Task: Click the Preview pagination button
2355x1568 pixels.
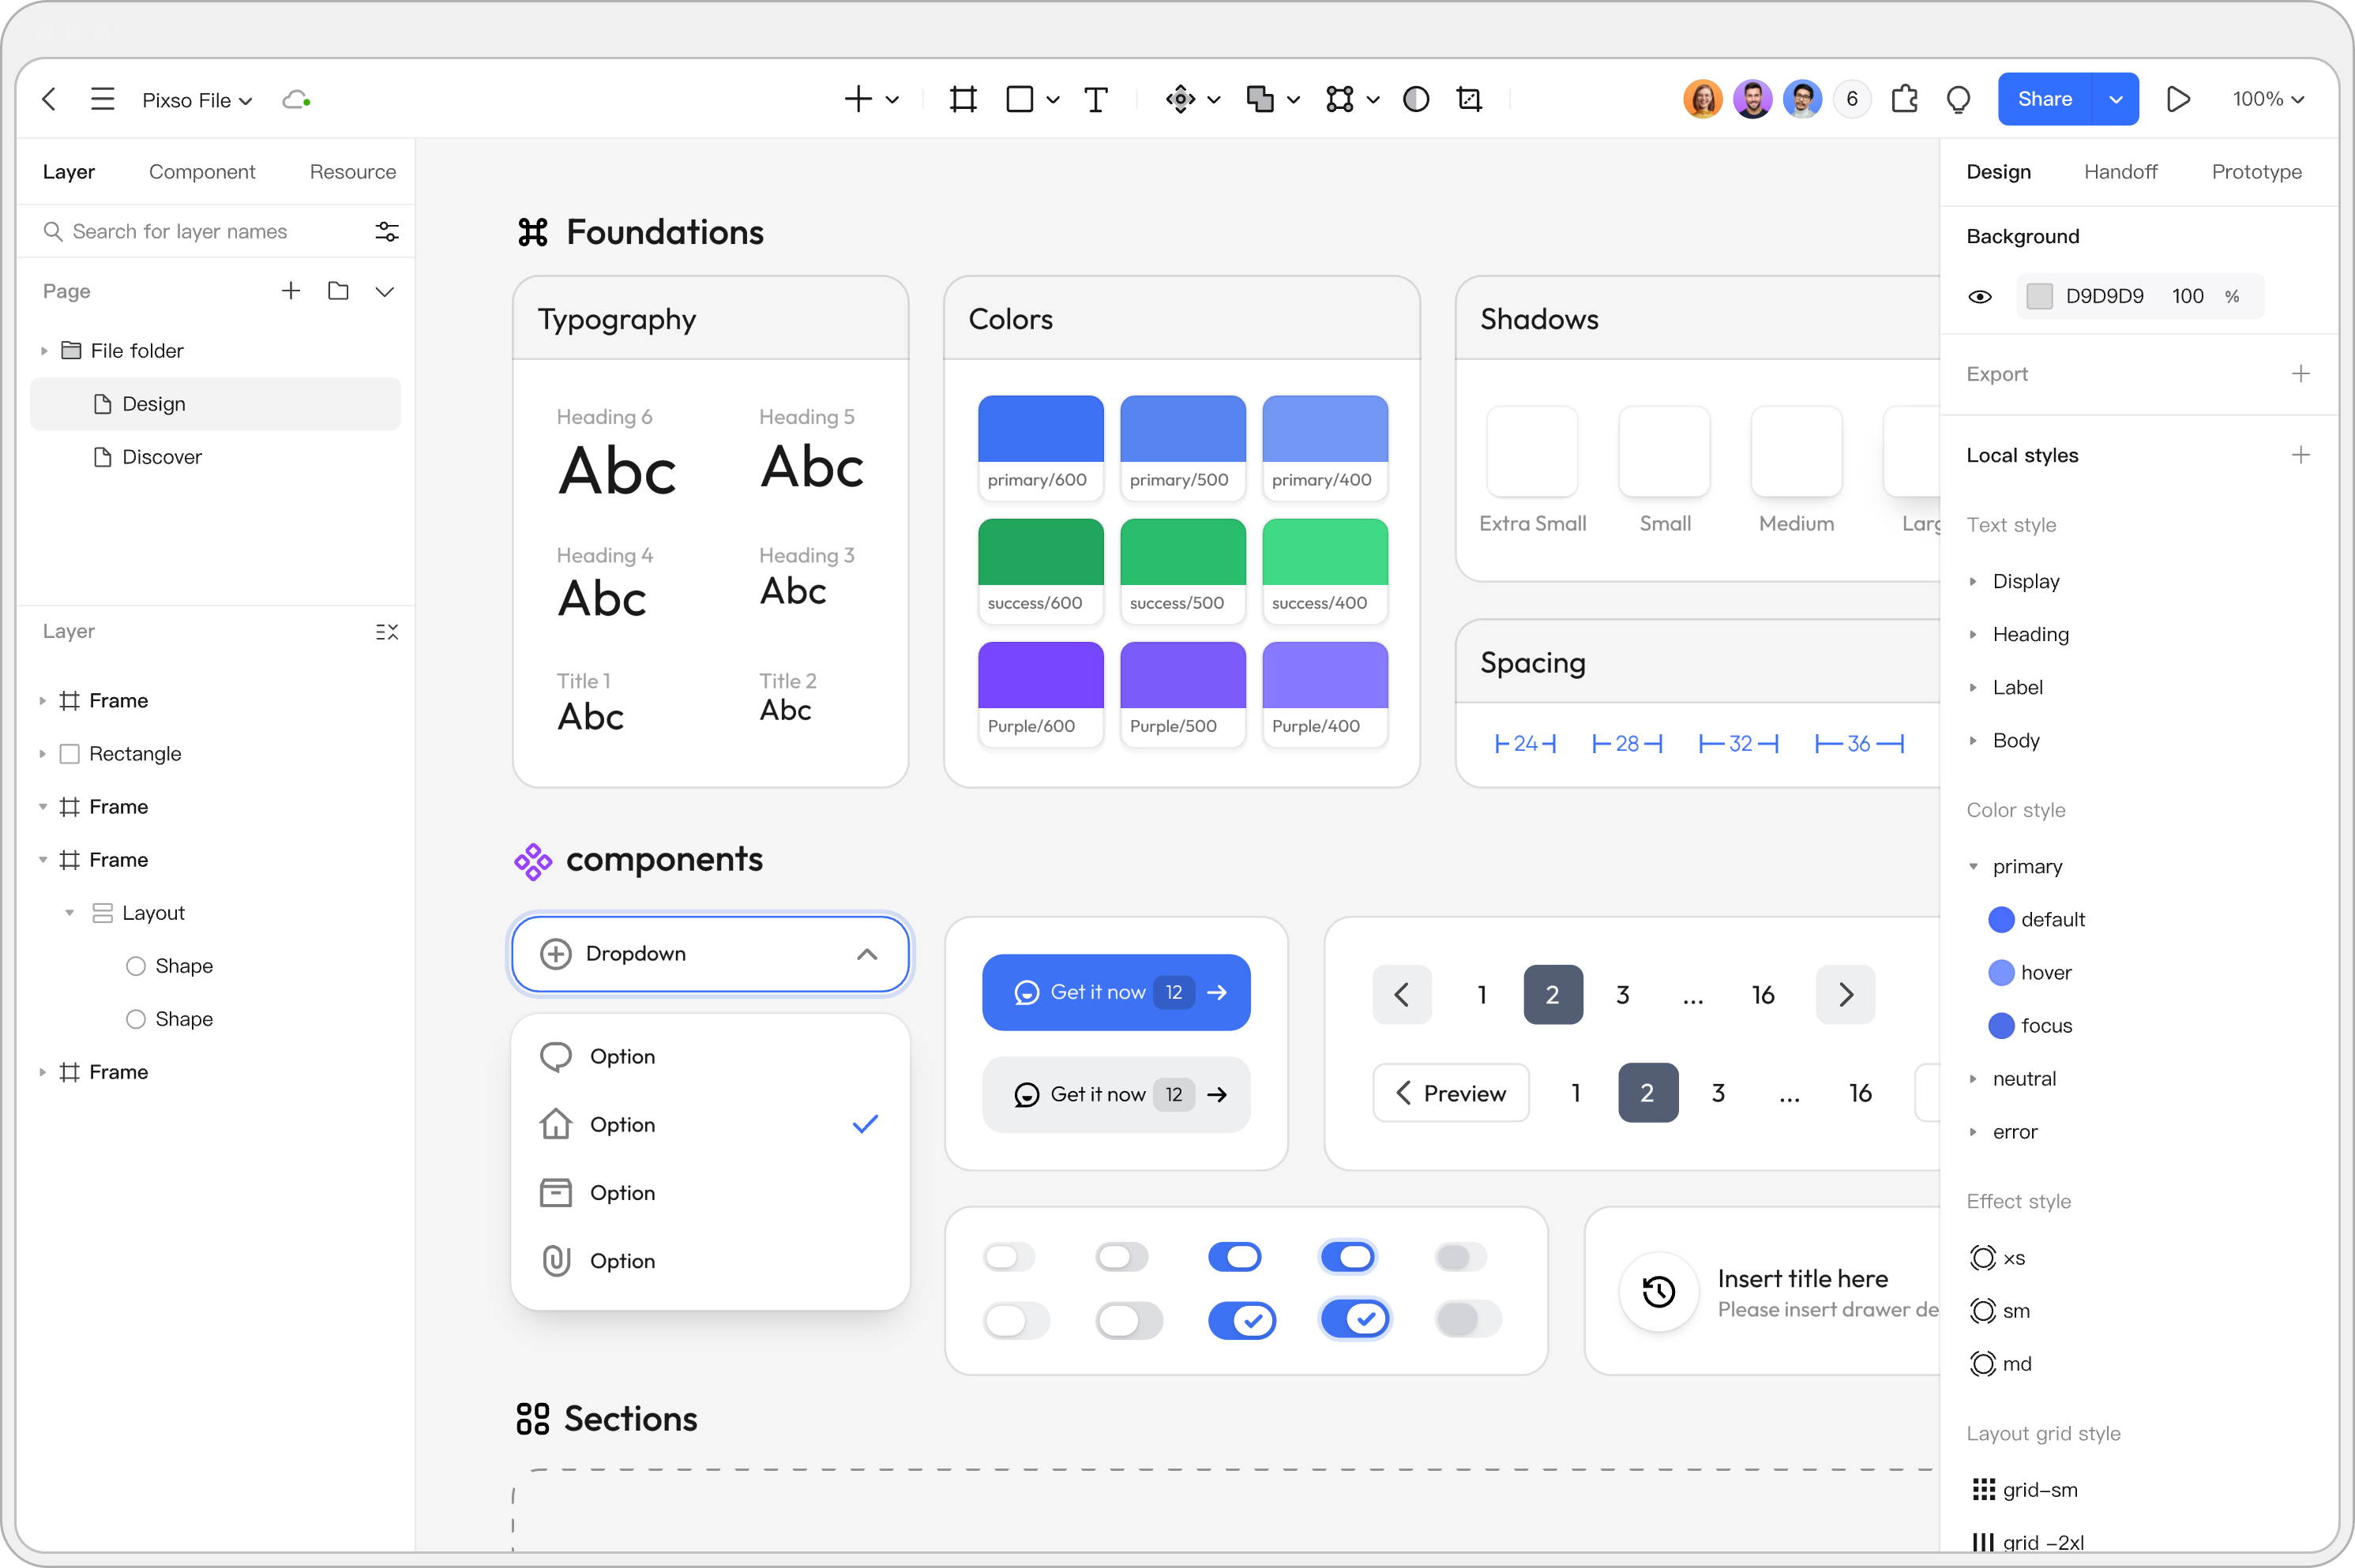Action: click(x=1451, y=1093)
